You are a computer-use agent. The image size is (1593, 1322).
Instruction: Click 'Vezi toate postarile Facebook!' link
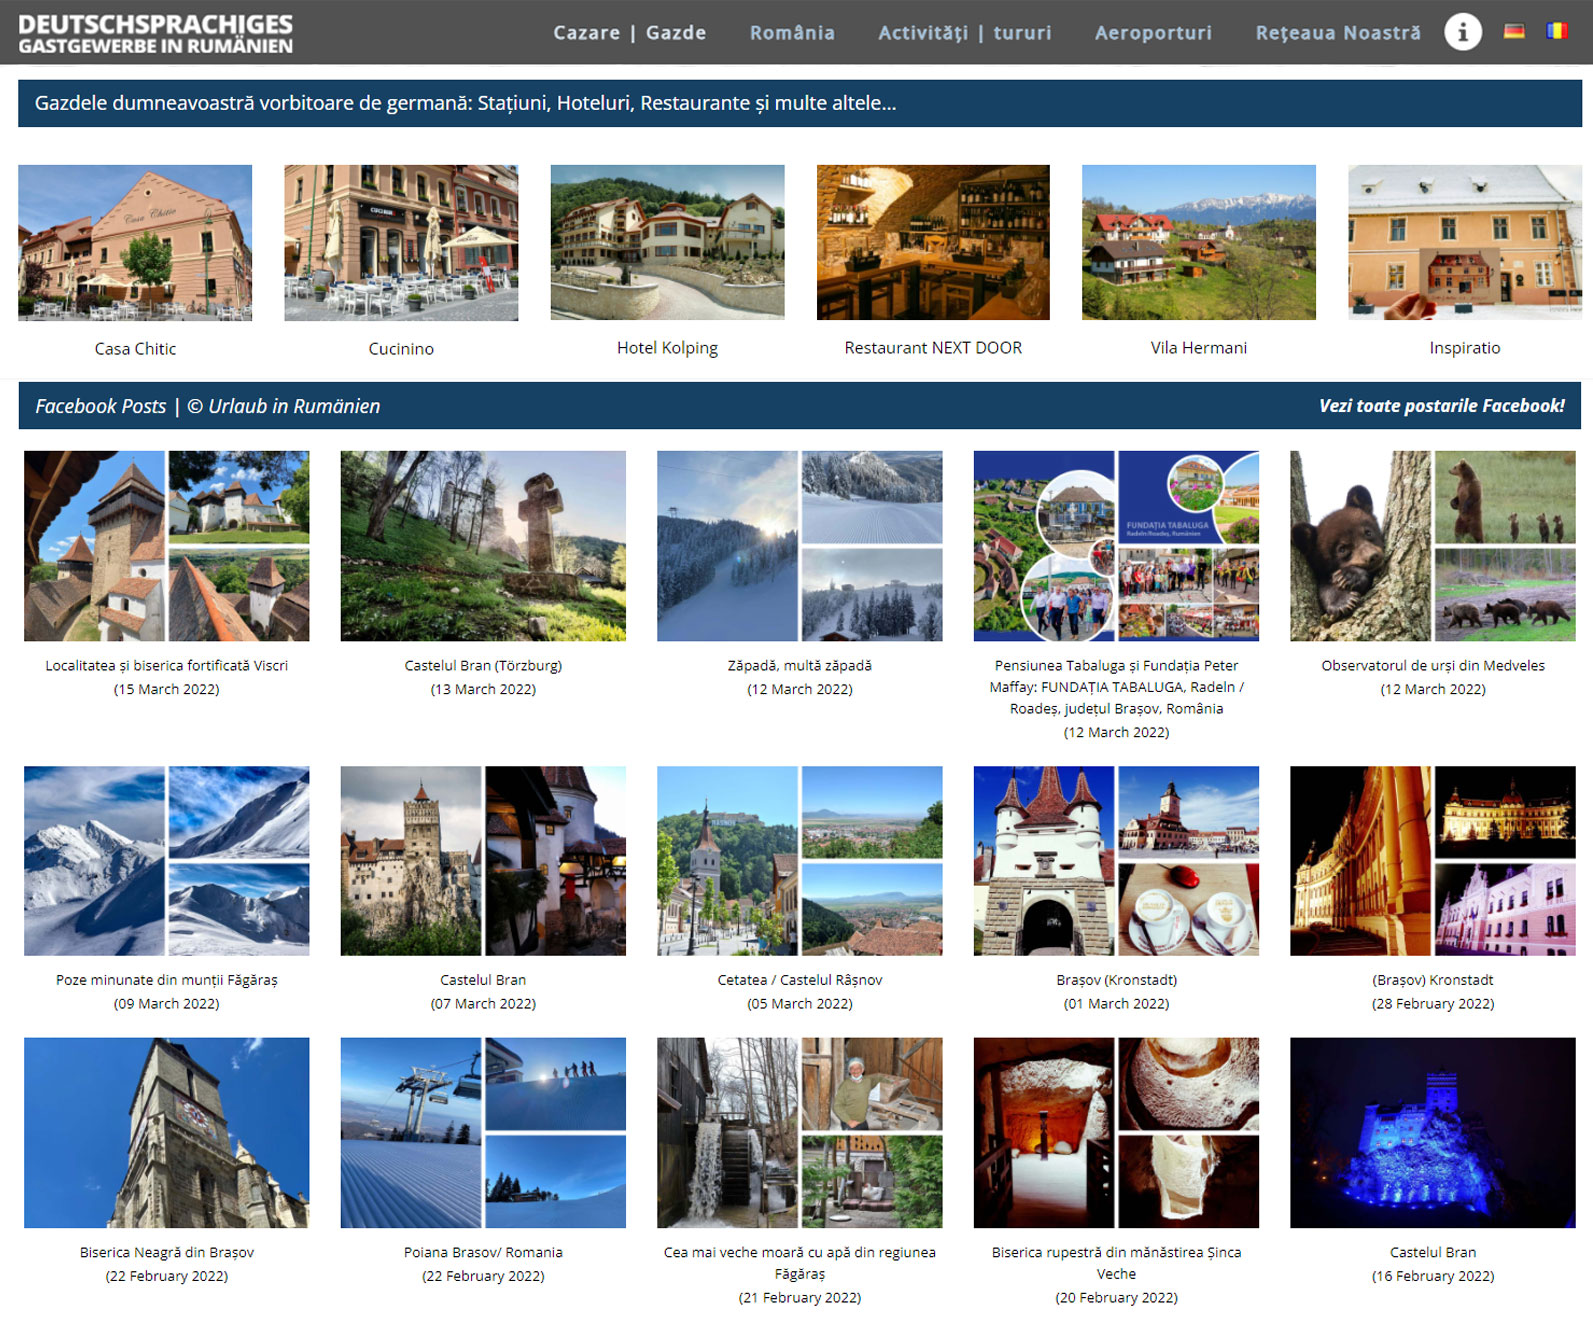1441,406
